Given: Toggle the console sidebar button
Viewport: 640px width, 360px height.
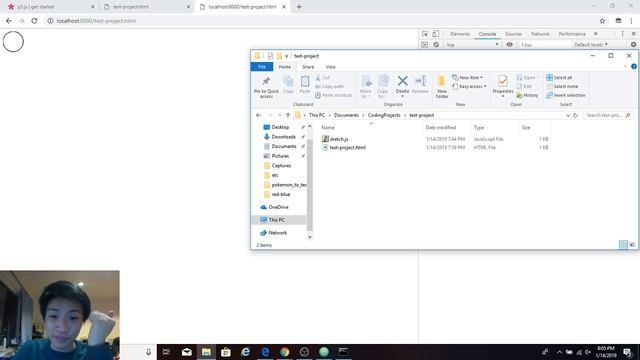Looking at the screenshot, I should coord(424,44).
